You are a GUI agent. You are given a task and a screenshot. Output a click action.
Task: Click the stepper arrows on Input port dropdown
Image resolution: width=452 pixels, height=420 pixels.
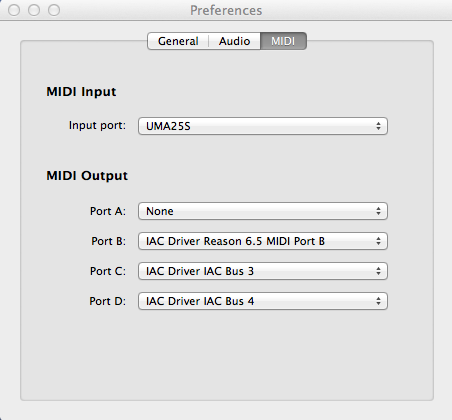point(378,126)
